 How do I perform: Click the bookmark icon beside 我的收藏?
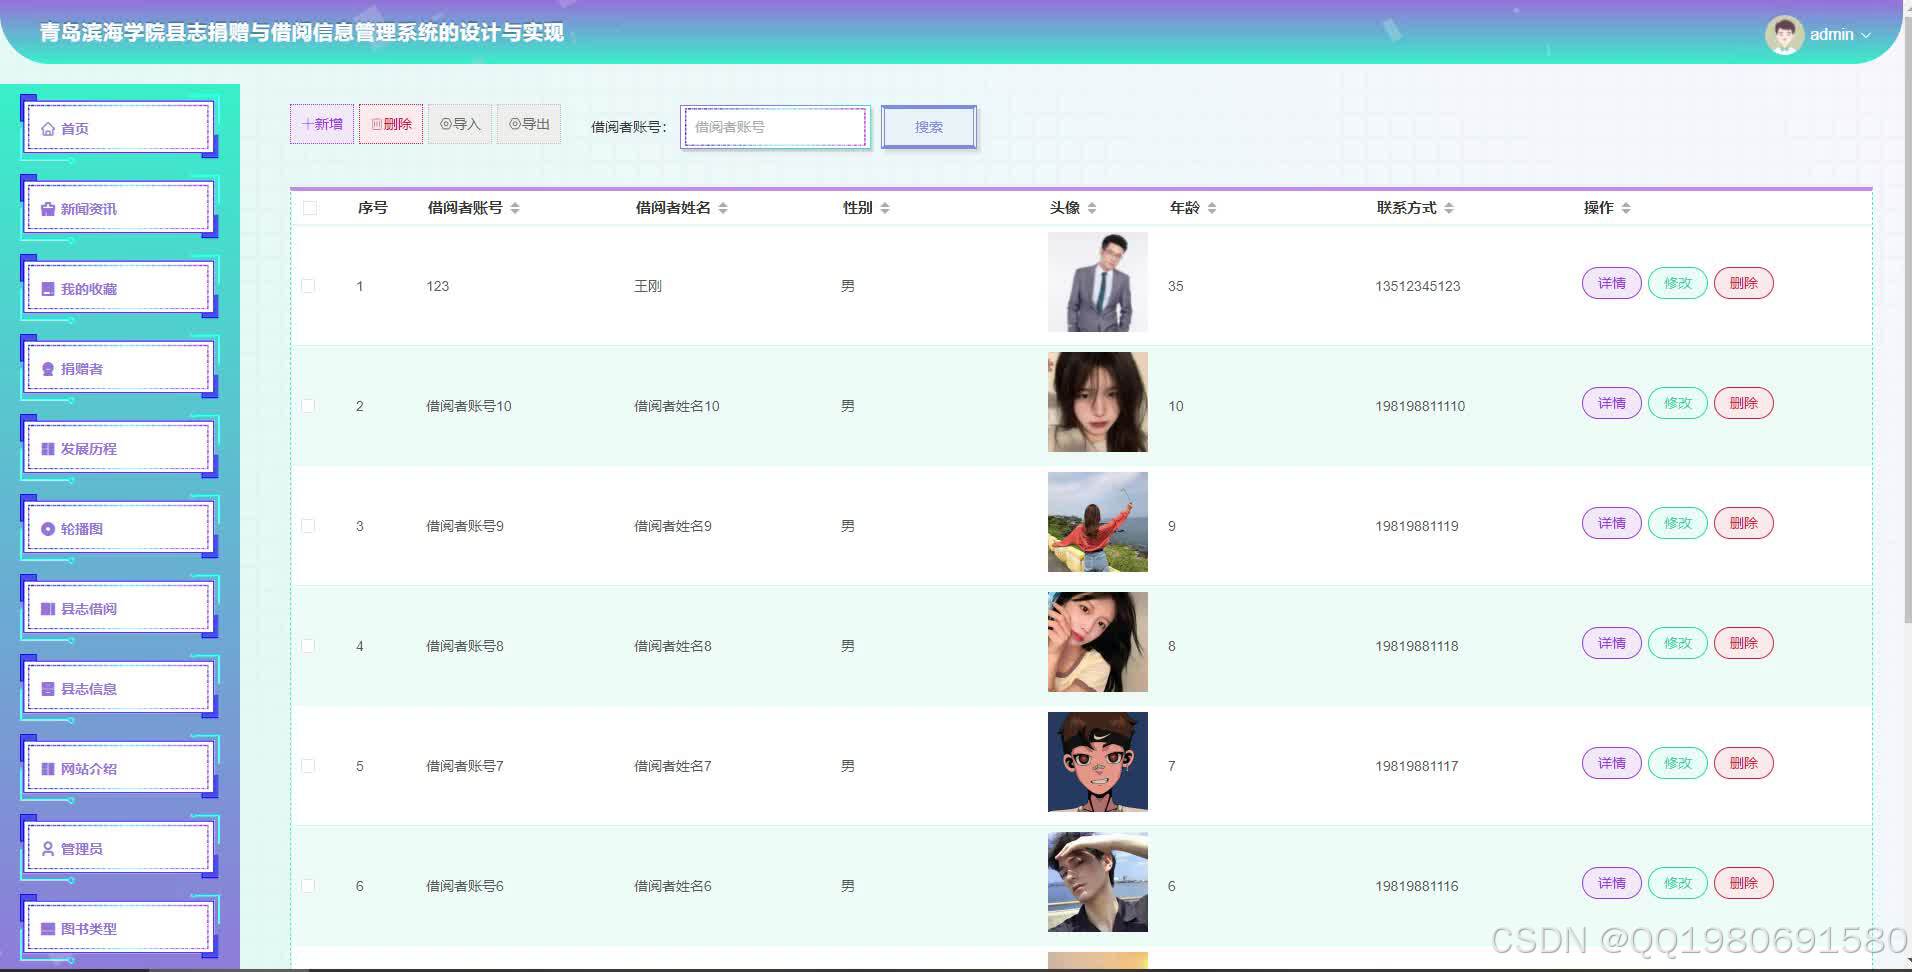48,289
